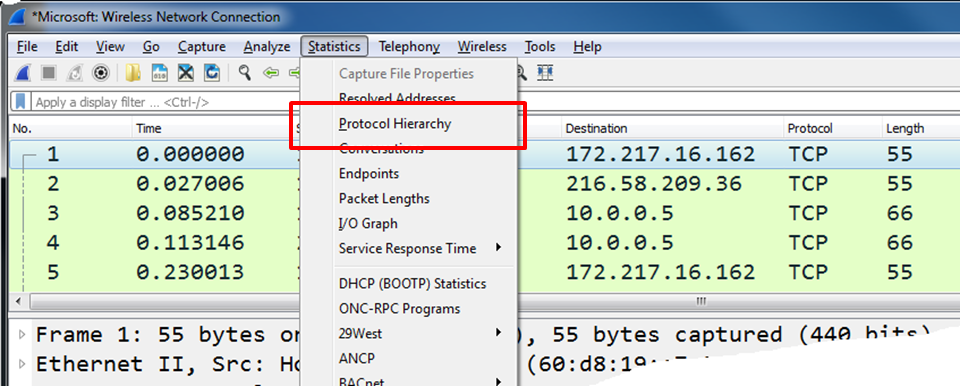The width and height of the screenshot is (960, 386).
Task: Select packet at time 0.230013
Action: click(x=484, y=272)
